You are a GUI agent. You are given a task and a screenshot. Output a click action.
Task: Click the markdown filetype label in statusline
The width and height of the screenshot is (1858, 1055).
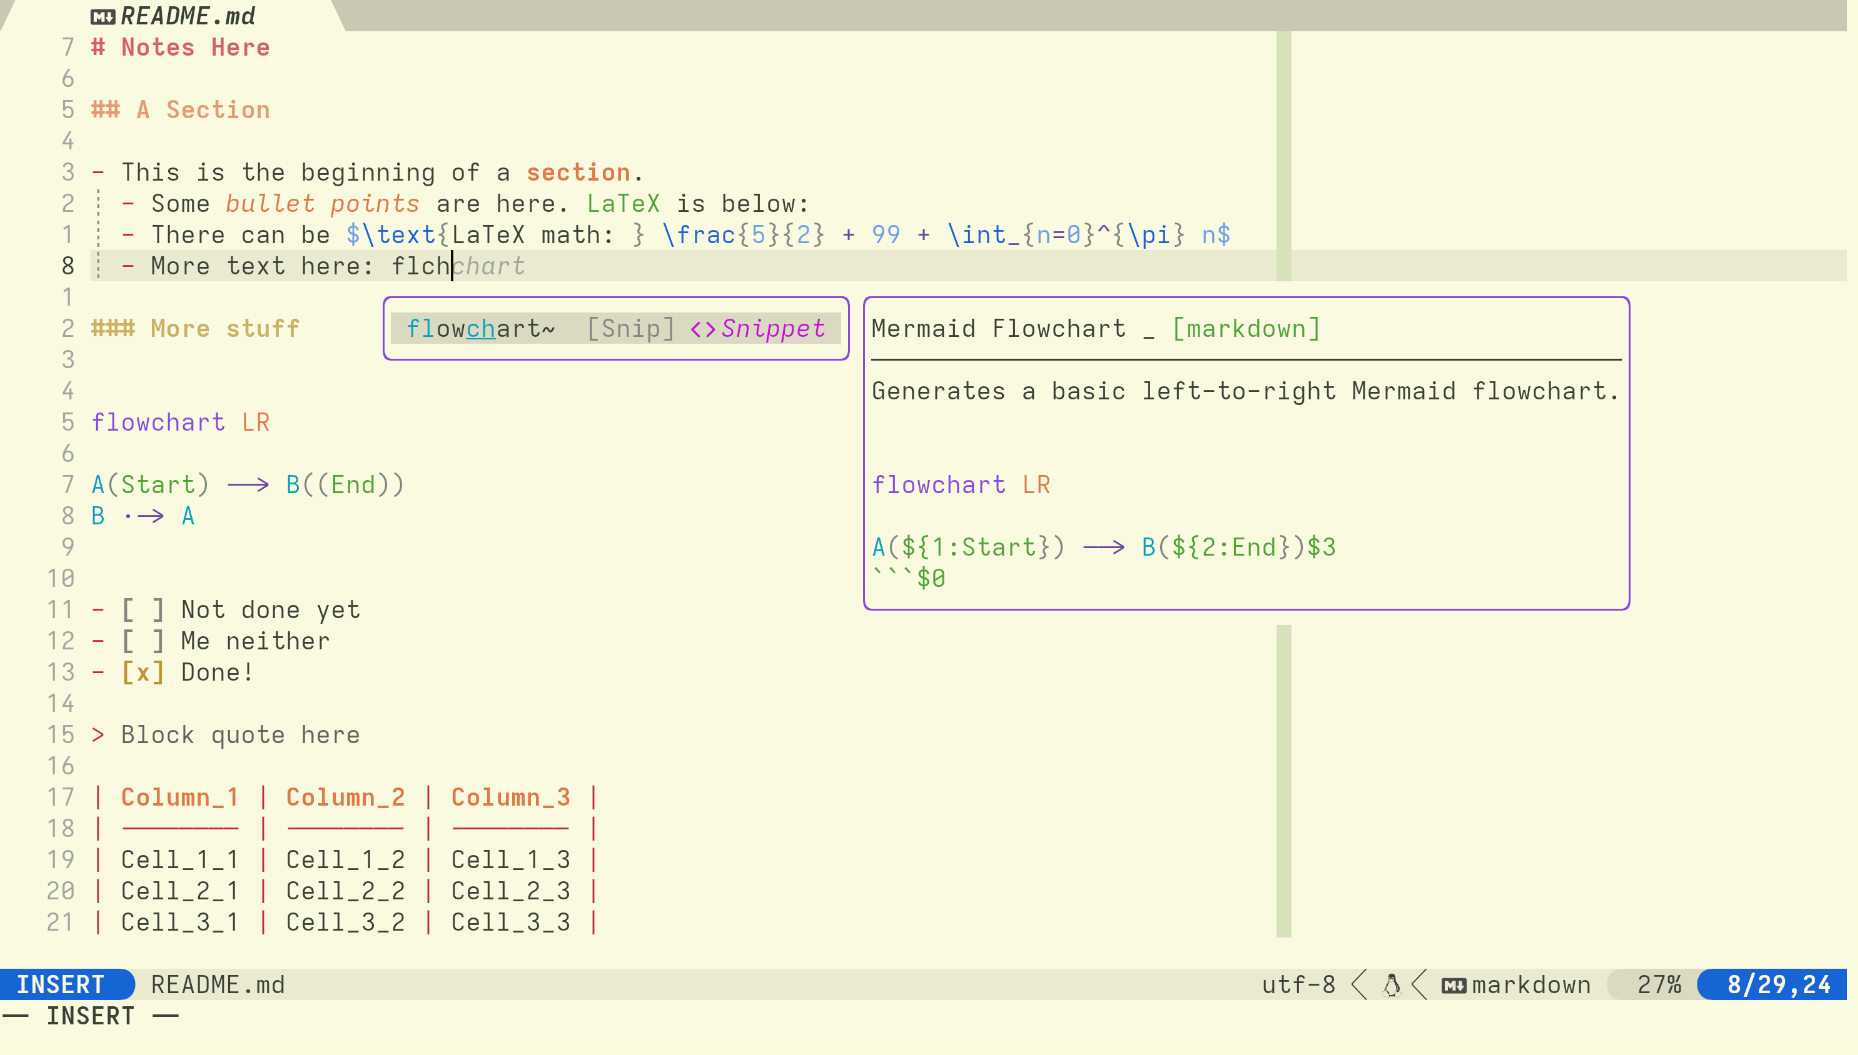click(1531, 985)
